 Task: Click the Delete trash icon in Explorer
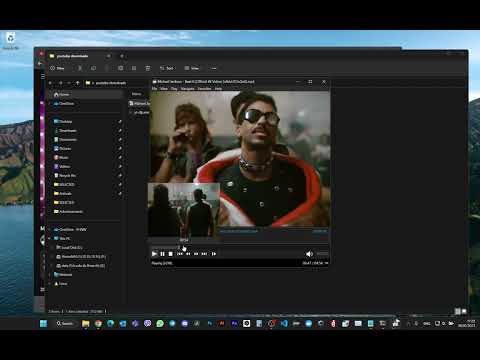pyautogui.click(x=148, y=68)
